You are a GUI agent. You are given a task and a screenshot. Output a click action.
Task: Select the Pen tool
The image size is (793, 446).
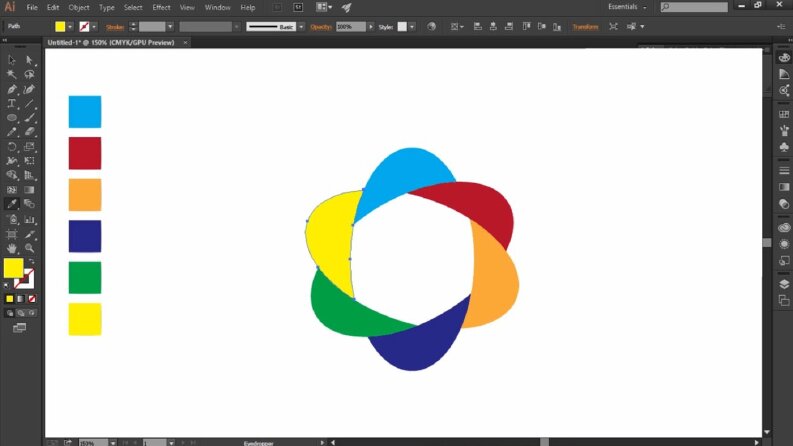click(12, 89)
